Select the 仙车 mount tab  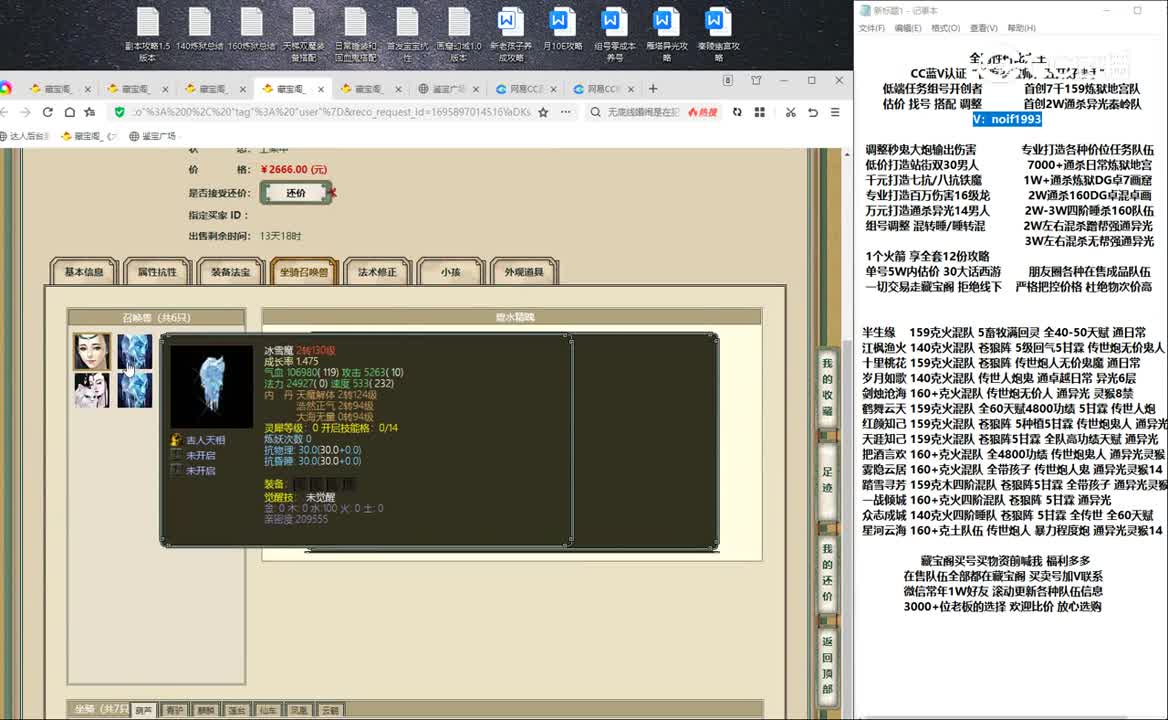click(268, 710)
